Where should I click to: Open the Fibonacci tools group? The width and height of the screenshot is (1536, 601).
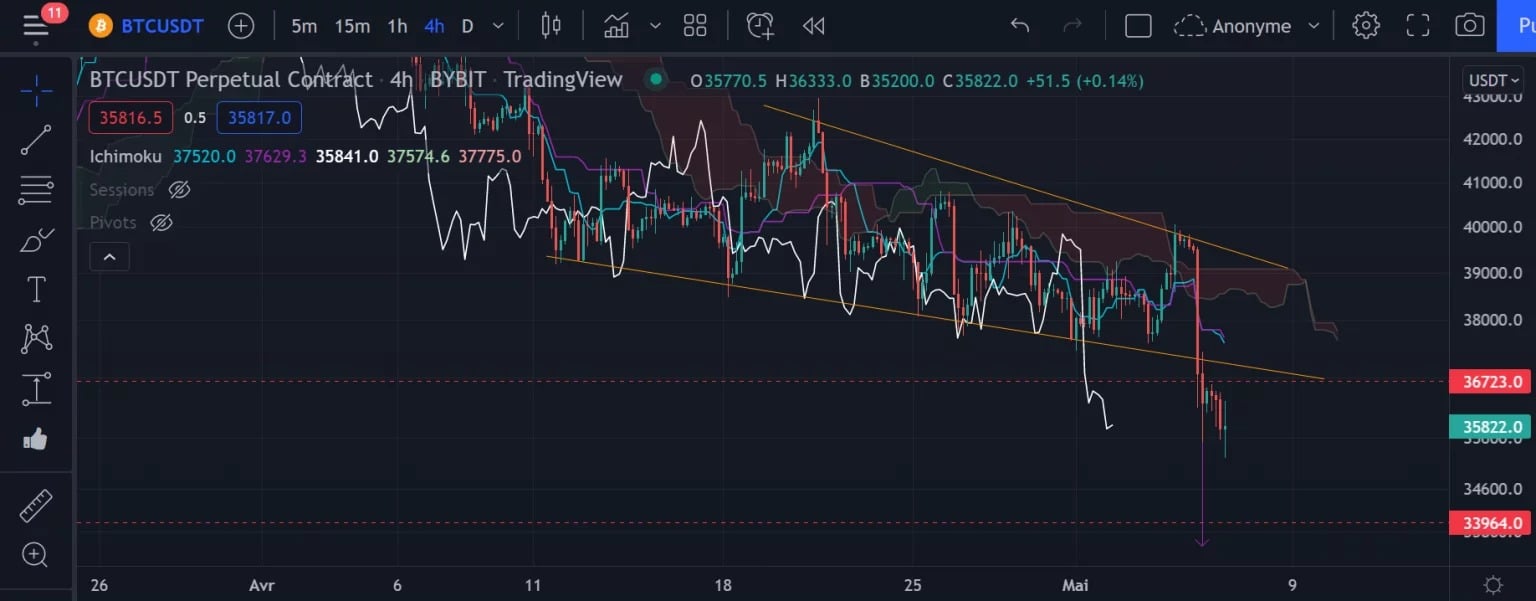click(36, 189)
